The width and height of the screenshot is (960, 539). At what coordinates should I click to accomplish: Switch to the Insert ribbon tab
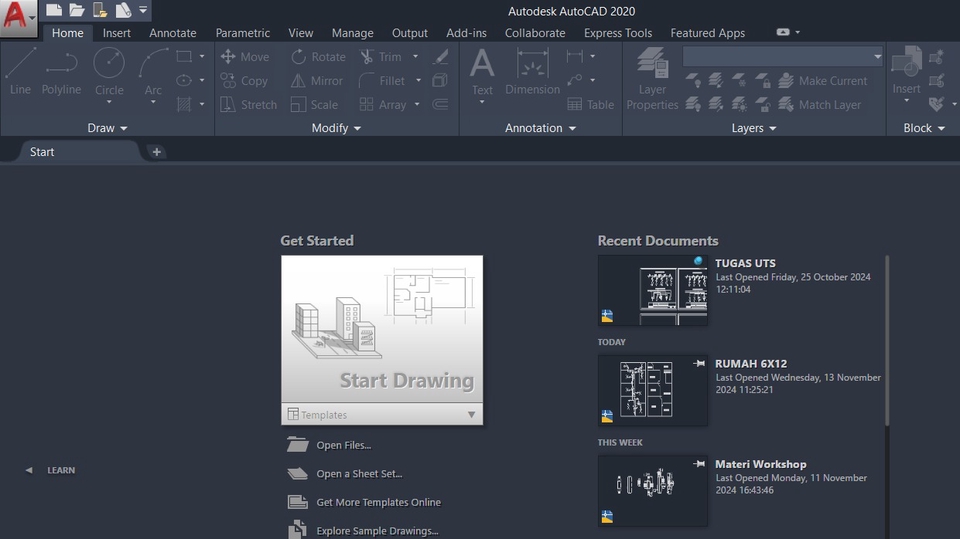tap(116, 33)
